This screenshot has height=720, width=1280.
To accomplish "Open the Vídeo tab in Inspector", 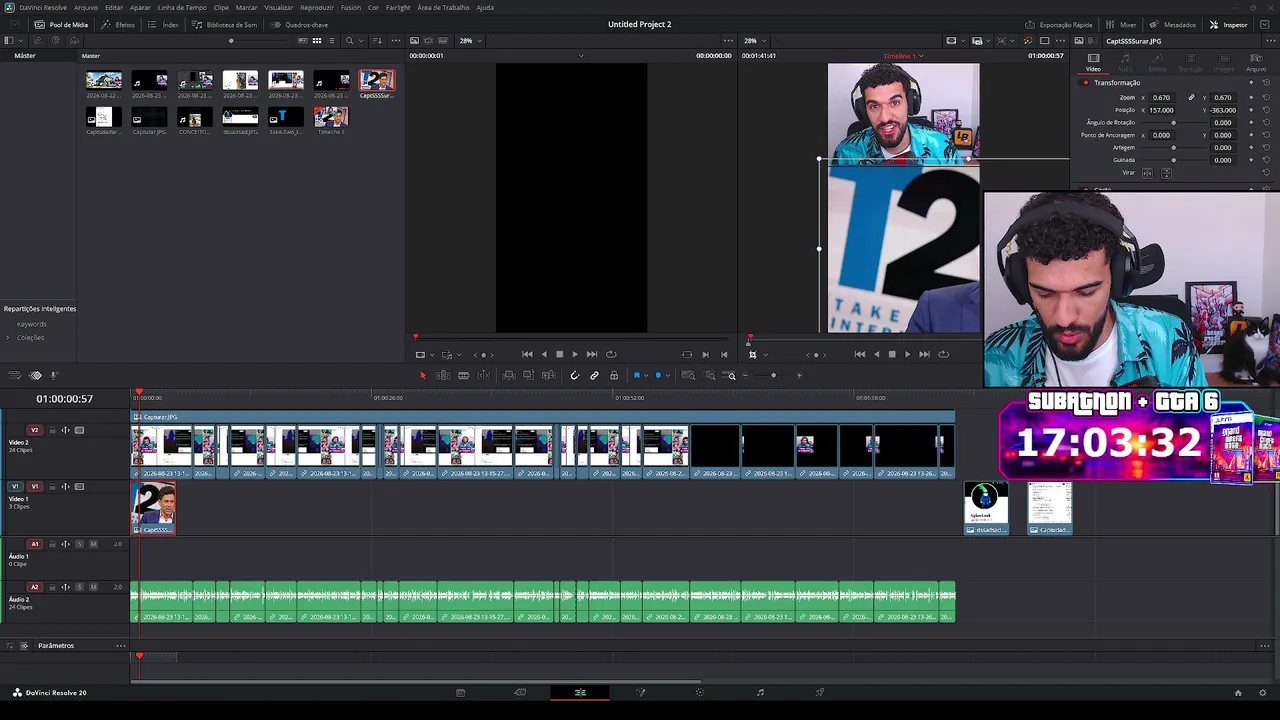I will (1093, 62).
